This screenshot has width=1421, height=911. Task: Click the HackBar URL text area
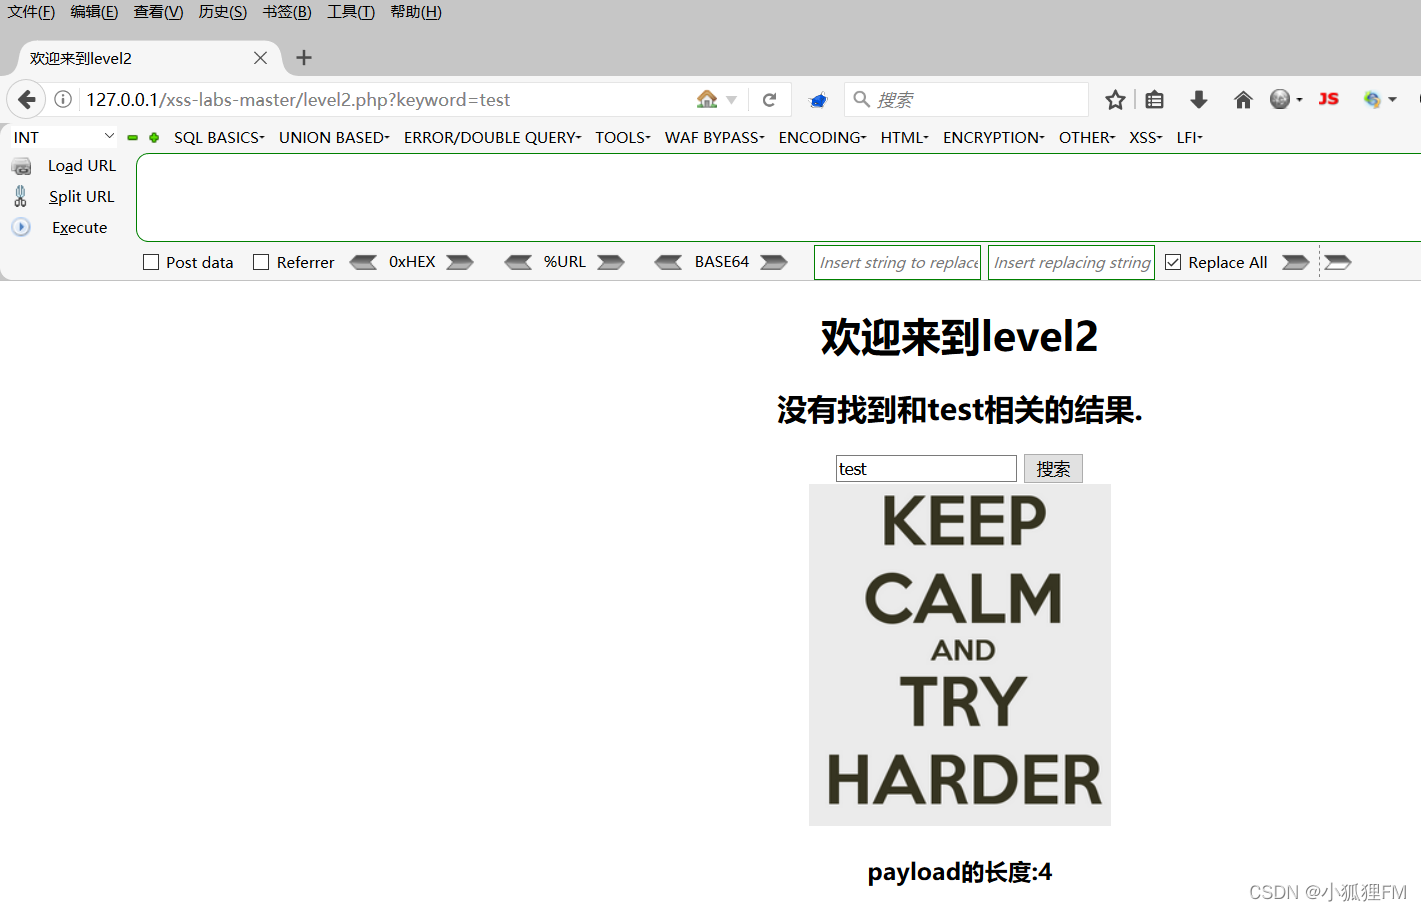click(x=778, y=197)
